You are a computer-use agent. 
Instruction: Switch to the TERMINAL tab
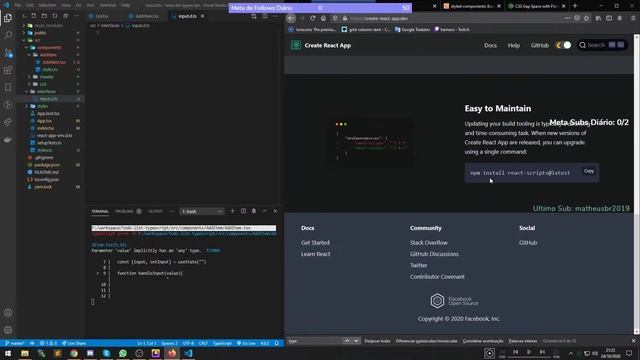100,211
